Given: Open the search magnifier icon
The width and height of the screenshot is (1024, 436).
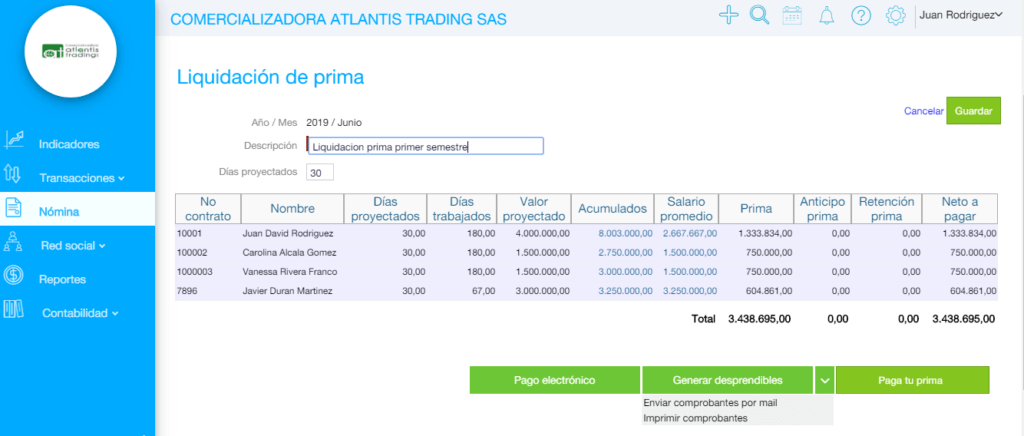Looking at the screenshot, I should [760, 15].
